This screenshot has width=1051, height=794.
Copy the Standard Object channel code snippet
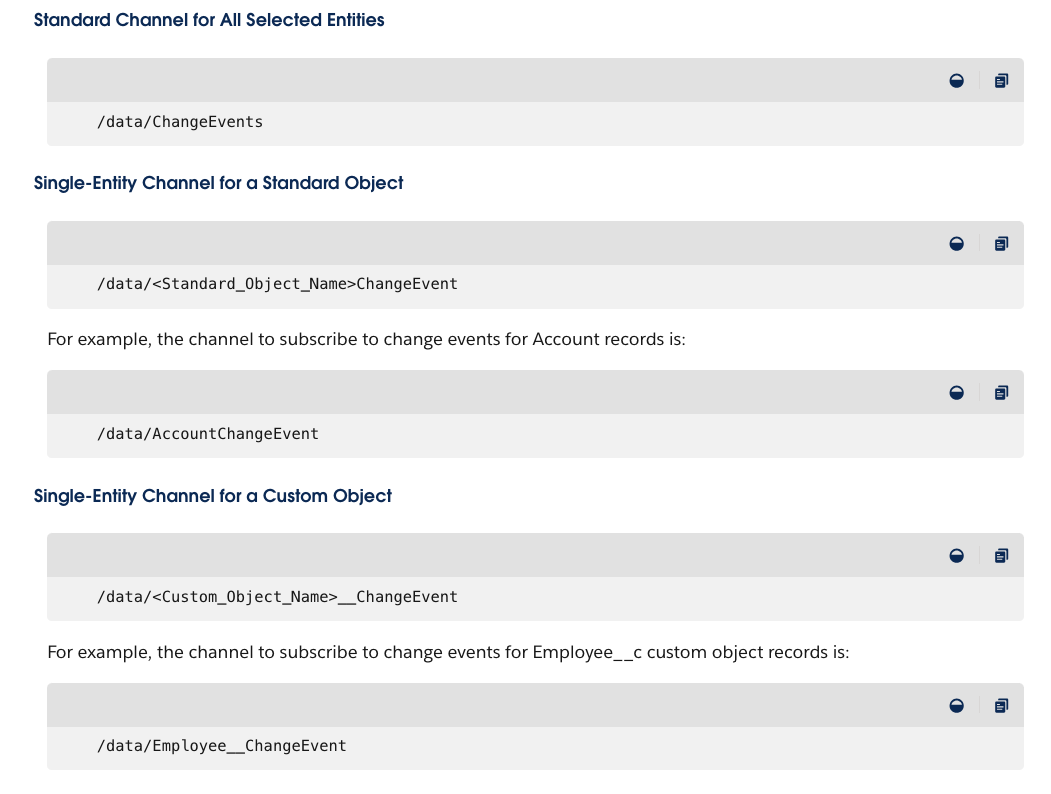(1001, 243)
